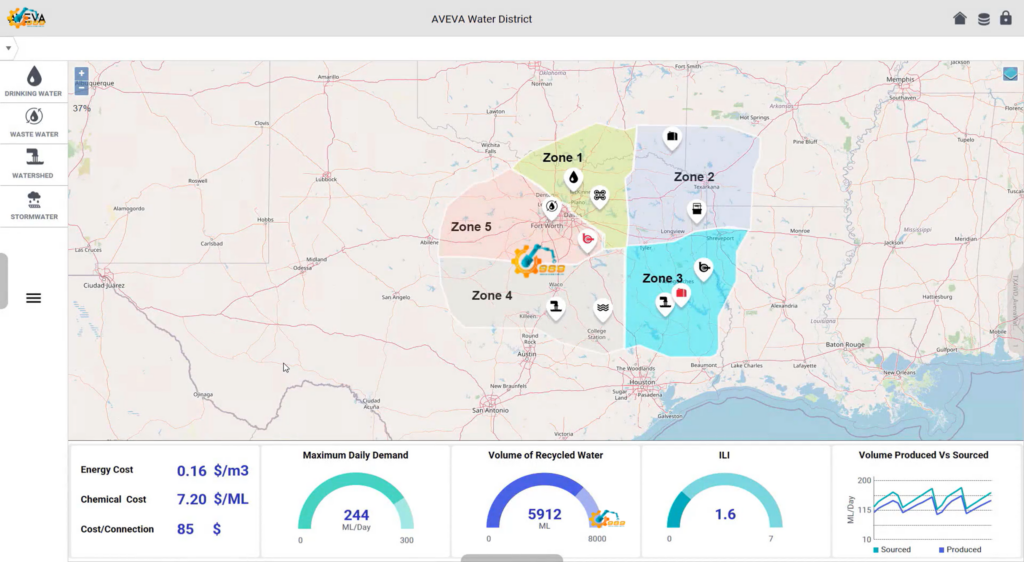Open the hamburger menu in the sidebar
Viewport: 1024px width, 562px height.
pos(33,298)
